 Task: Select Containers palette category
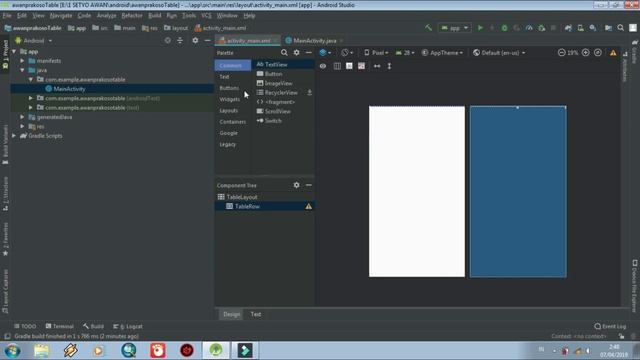[233, 122]
